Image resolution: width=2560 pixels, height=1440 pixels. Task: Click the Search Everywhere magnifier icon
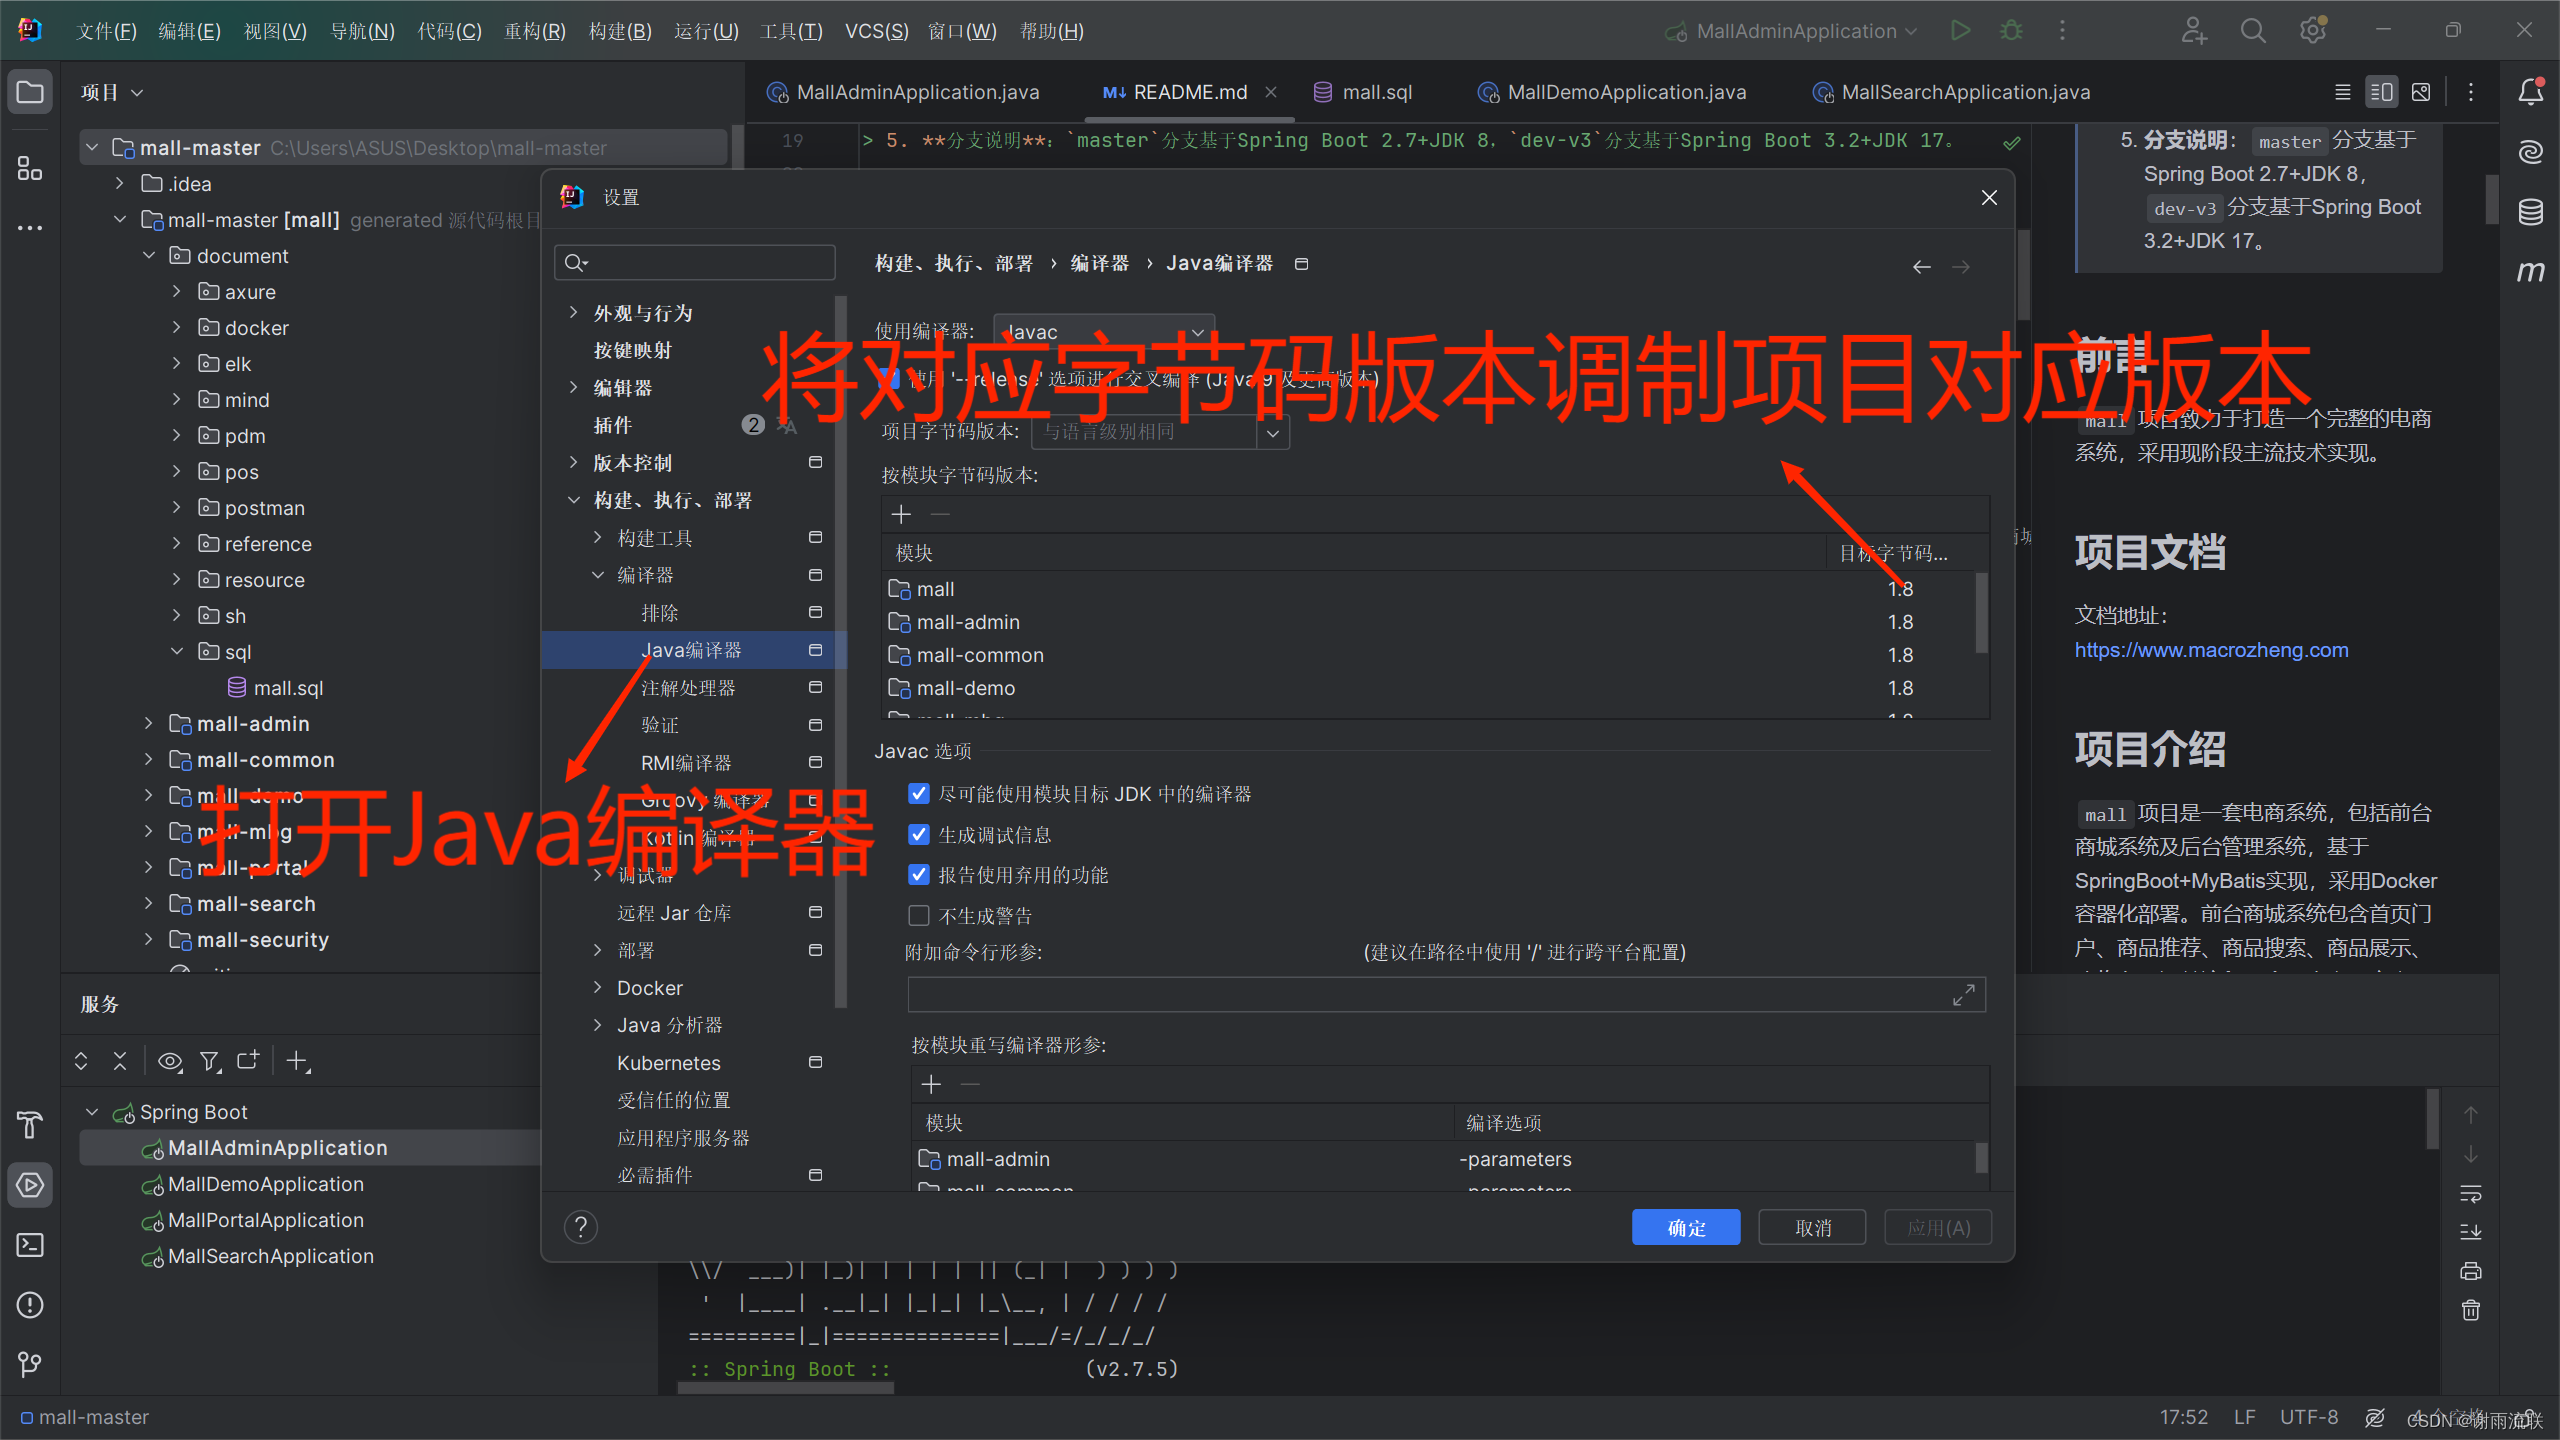[2252, 31]
